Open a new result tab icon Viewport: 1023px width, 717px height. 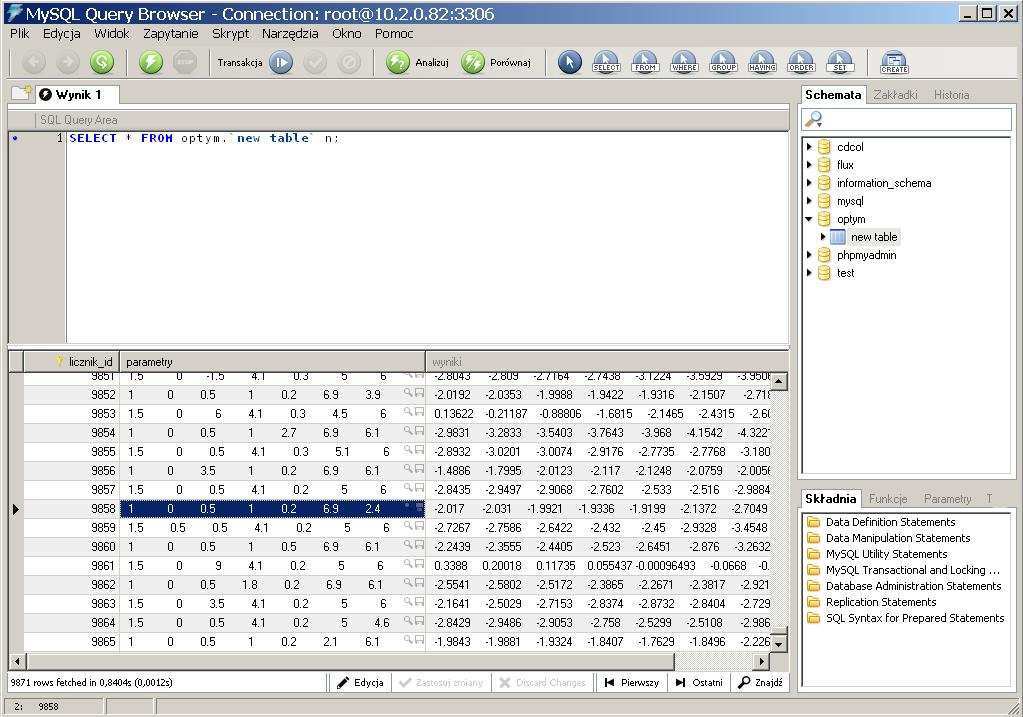pos(21,94)
